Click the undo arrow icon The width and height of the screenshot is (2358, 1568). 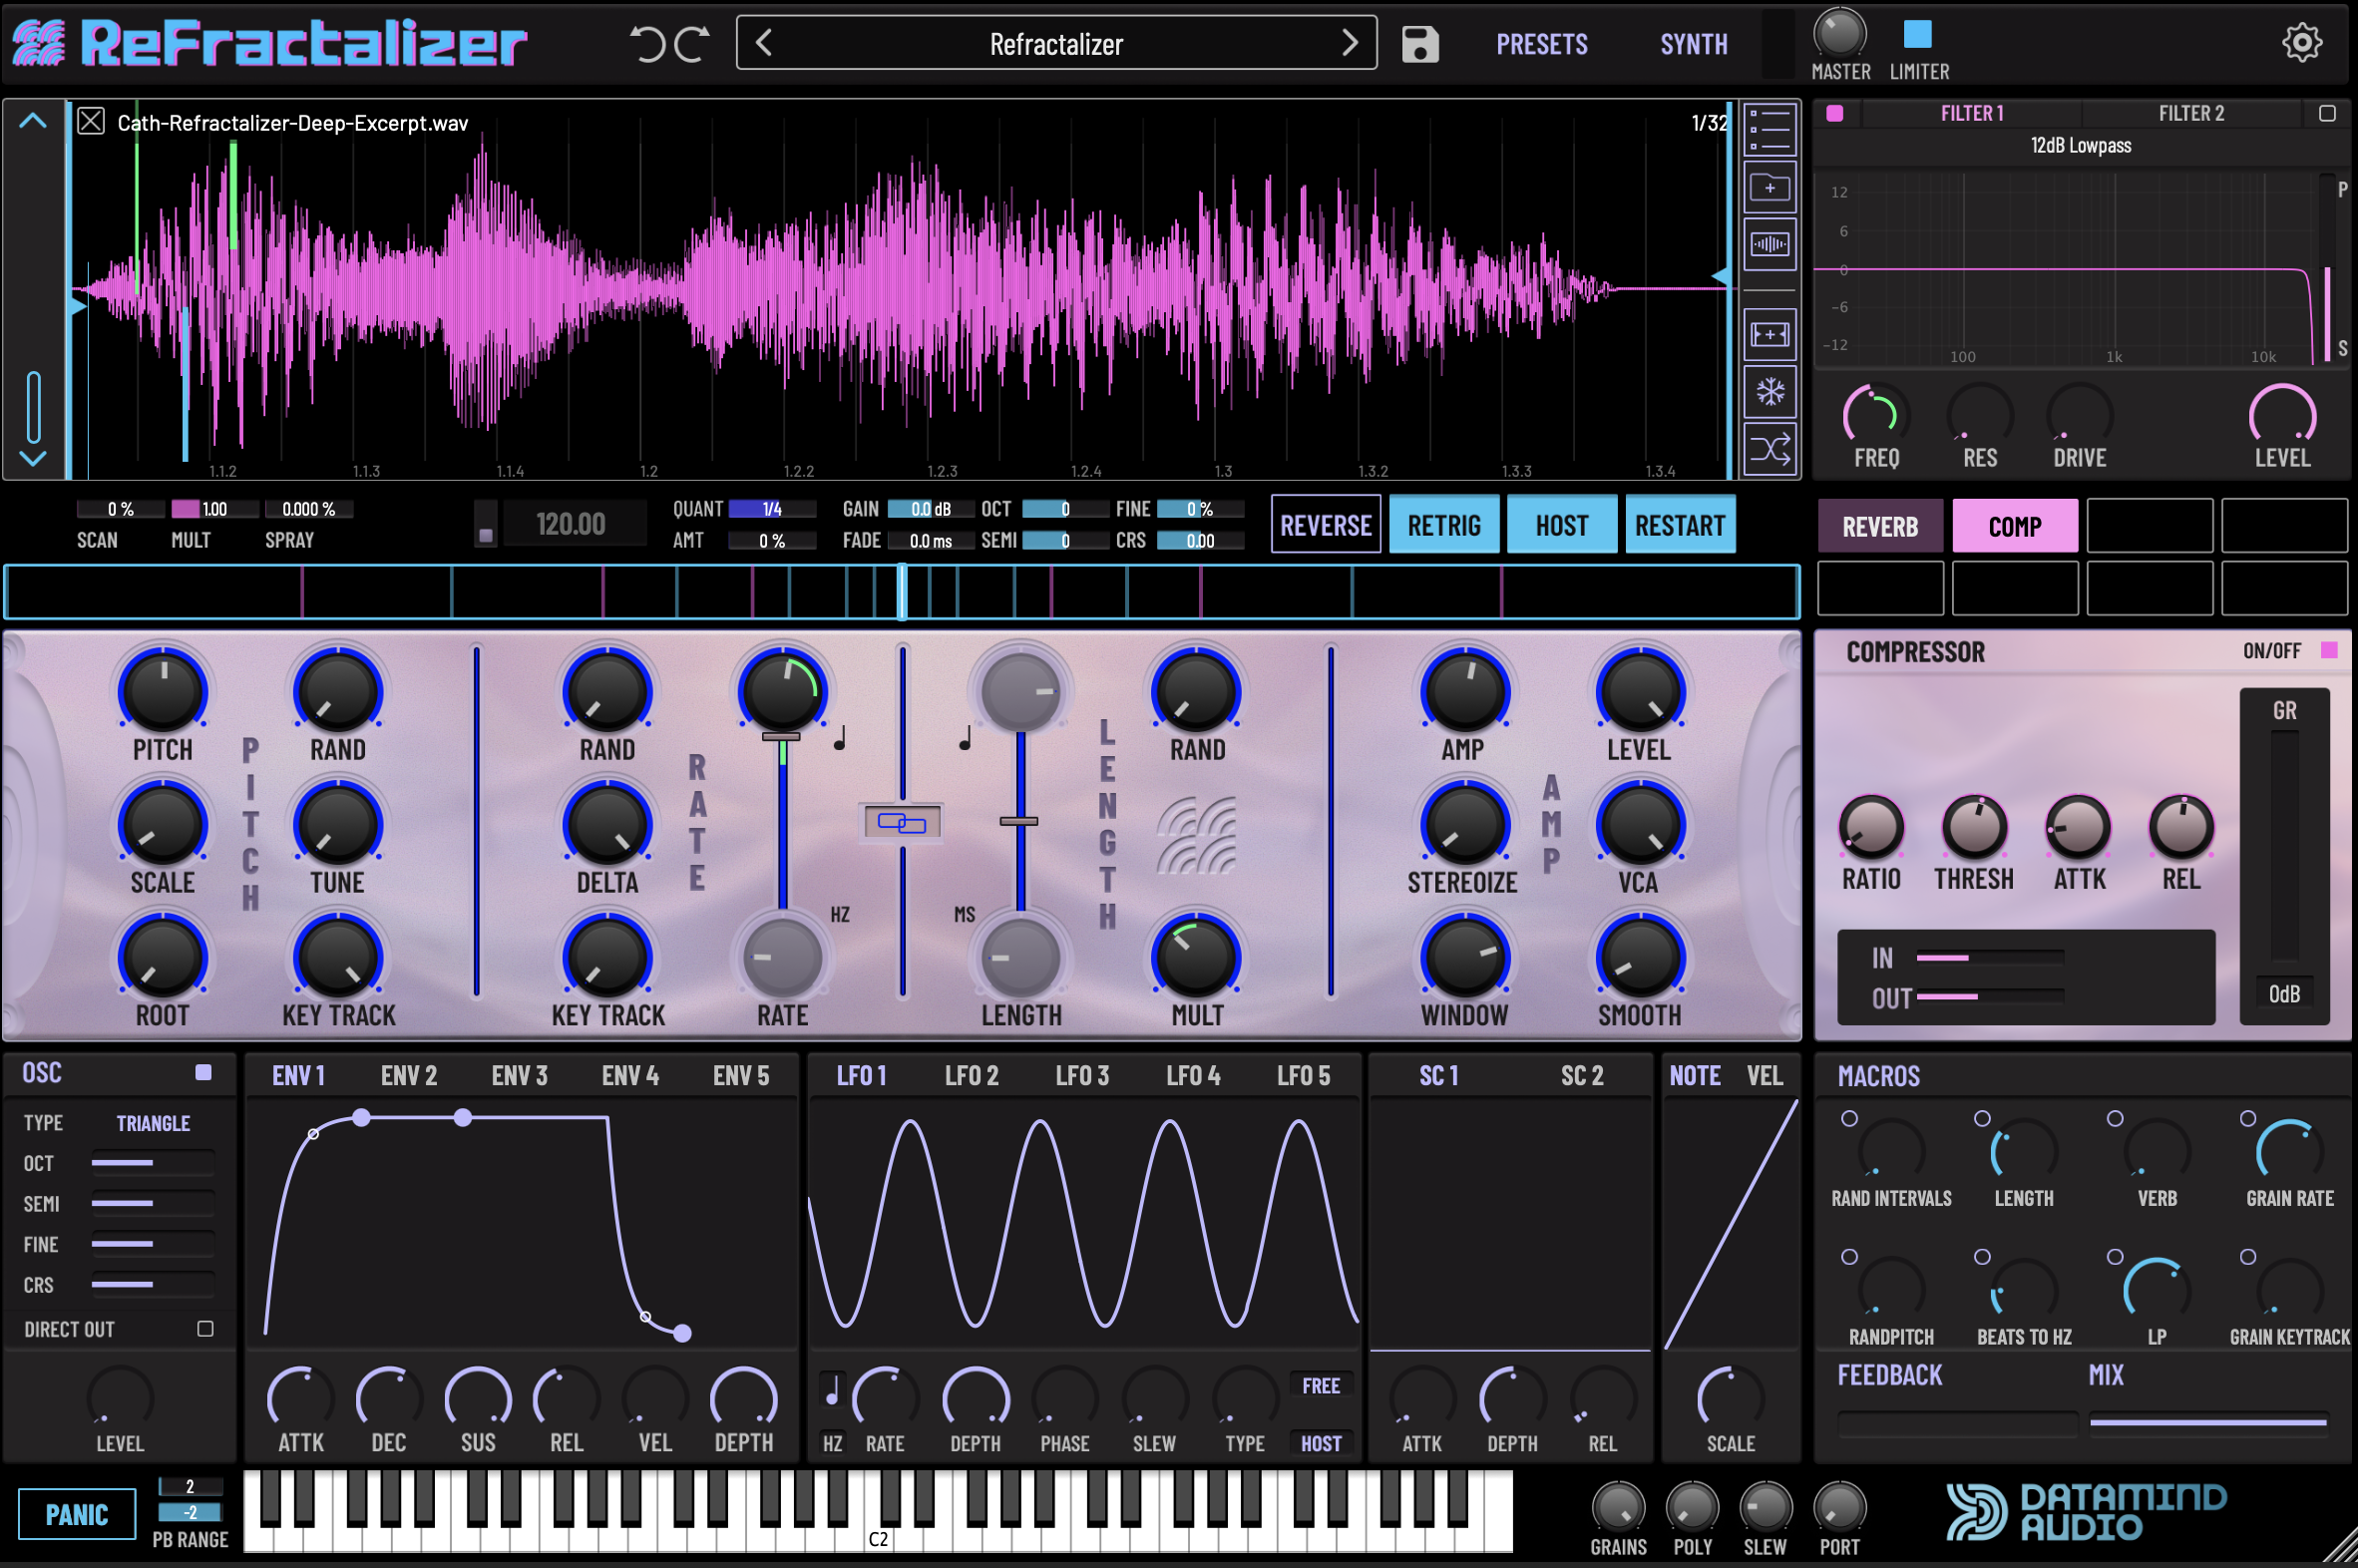coord(647,44)
